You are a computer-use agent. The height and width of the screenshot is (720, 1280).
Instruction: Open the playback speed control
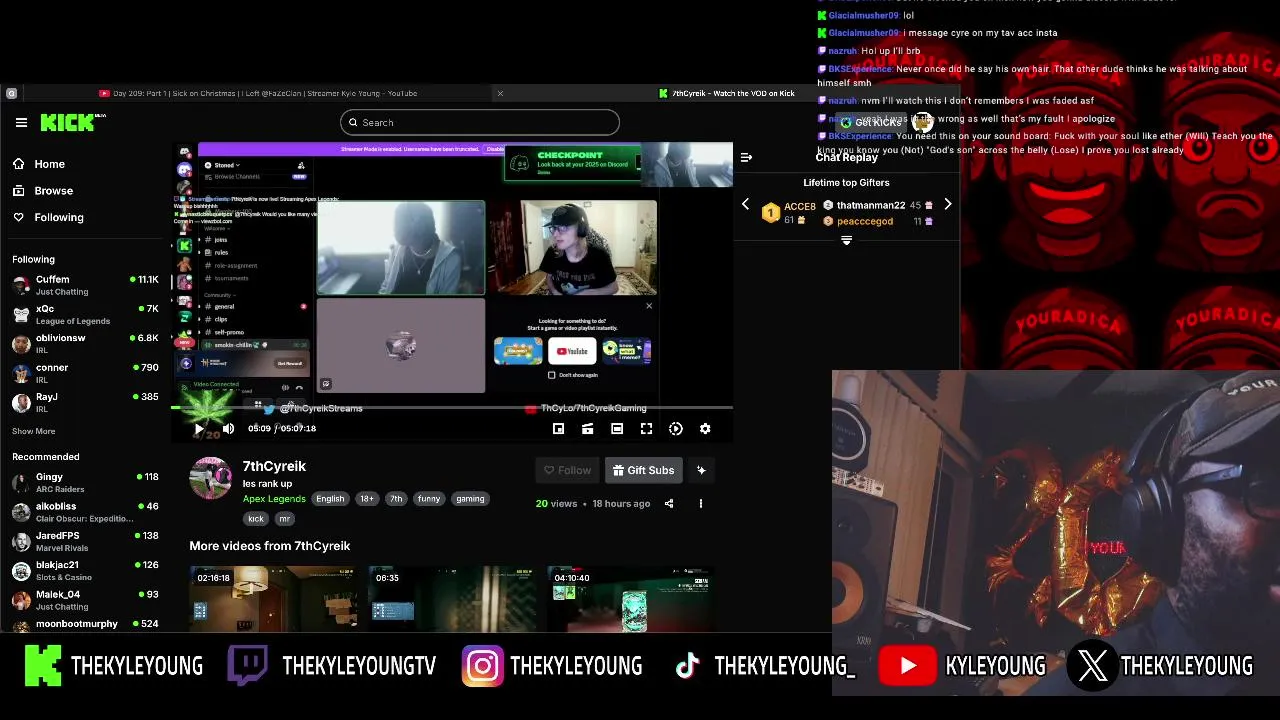676,429
